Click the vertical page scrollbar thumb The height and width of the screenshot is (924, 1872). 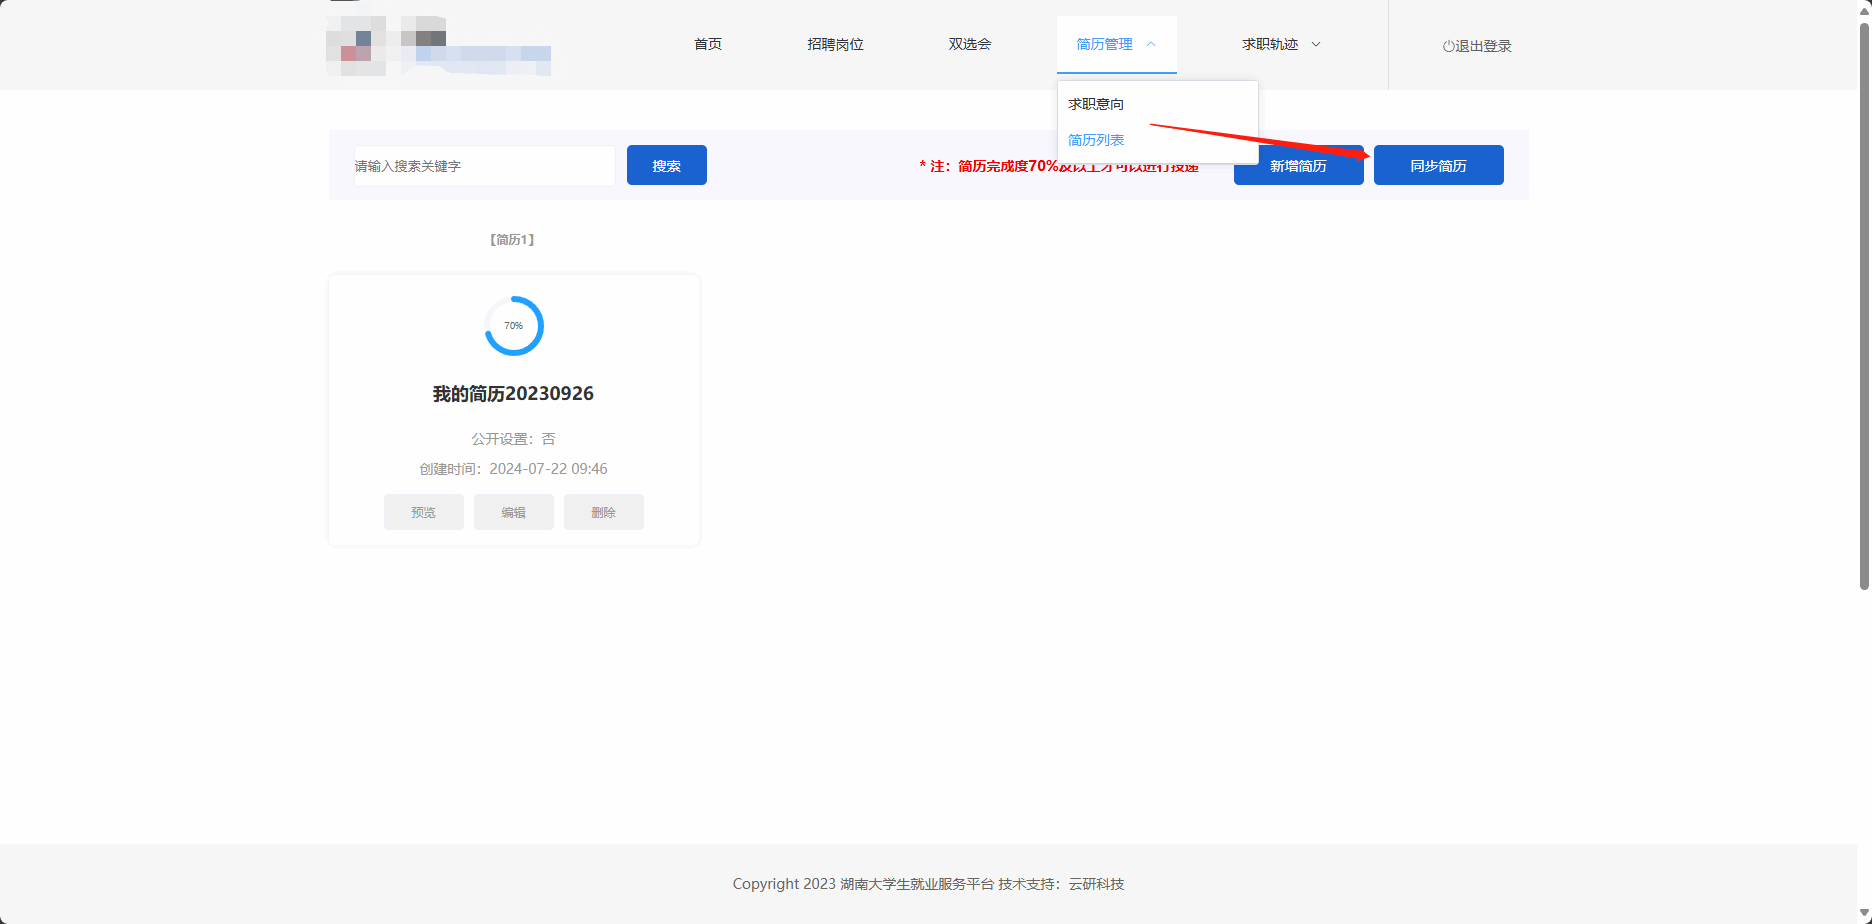[x=1864, y=300]
